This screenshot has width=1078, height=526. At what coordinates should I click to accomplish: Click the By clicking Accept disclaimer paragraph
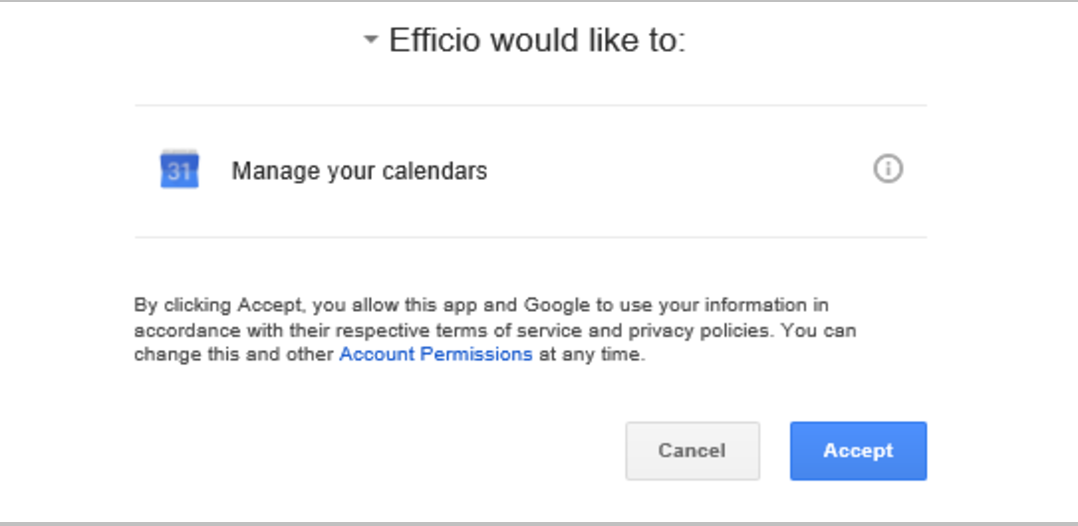(495, 329)
